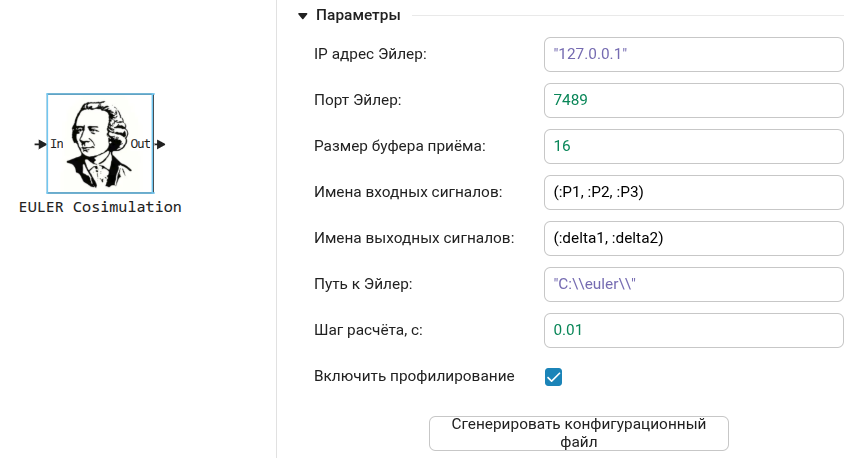
Task: Click the Параметры section title
Action: [x=358, y=16]
